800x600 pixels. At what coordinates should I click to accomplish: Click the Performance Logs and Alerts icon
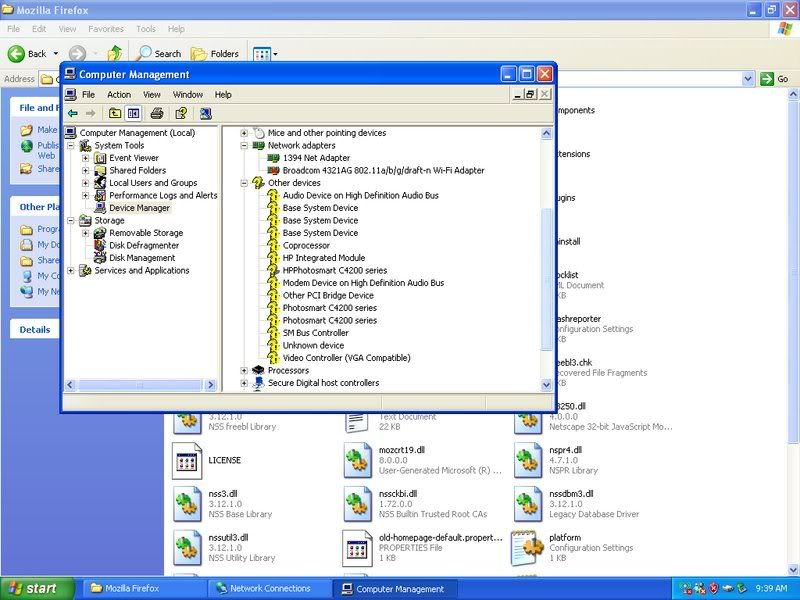click(x=100, y=195)
